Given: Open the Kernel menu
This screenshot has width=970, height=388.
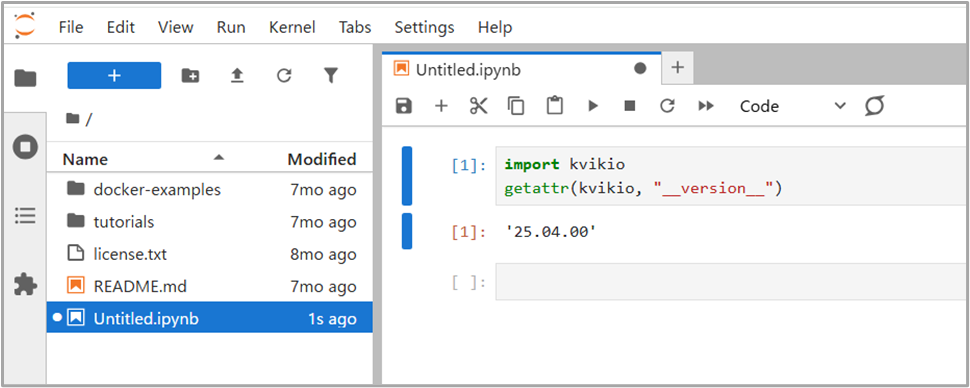Looking at the screenshot, I should [292, 27].
